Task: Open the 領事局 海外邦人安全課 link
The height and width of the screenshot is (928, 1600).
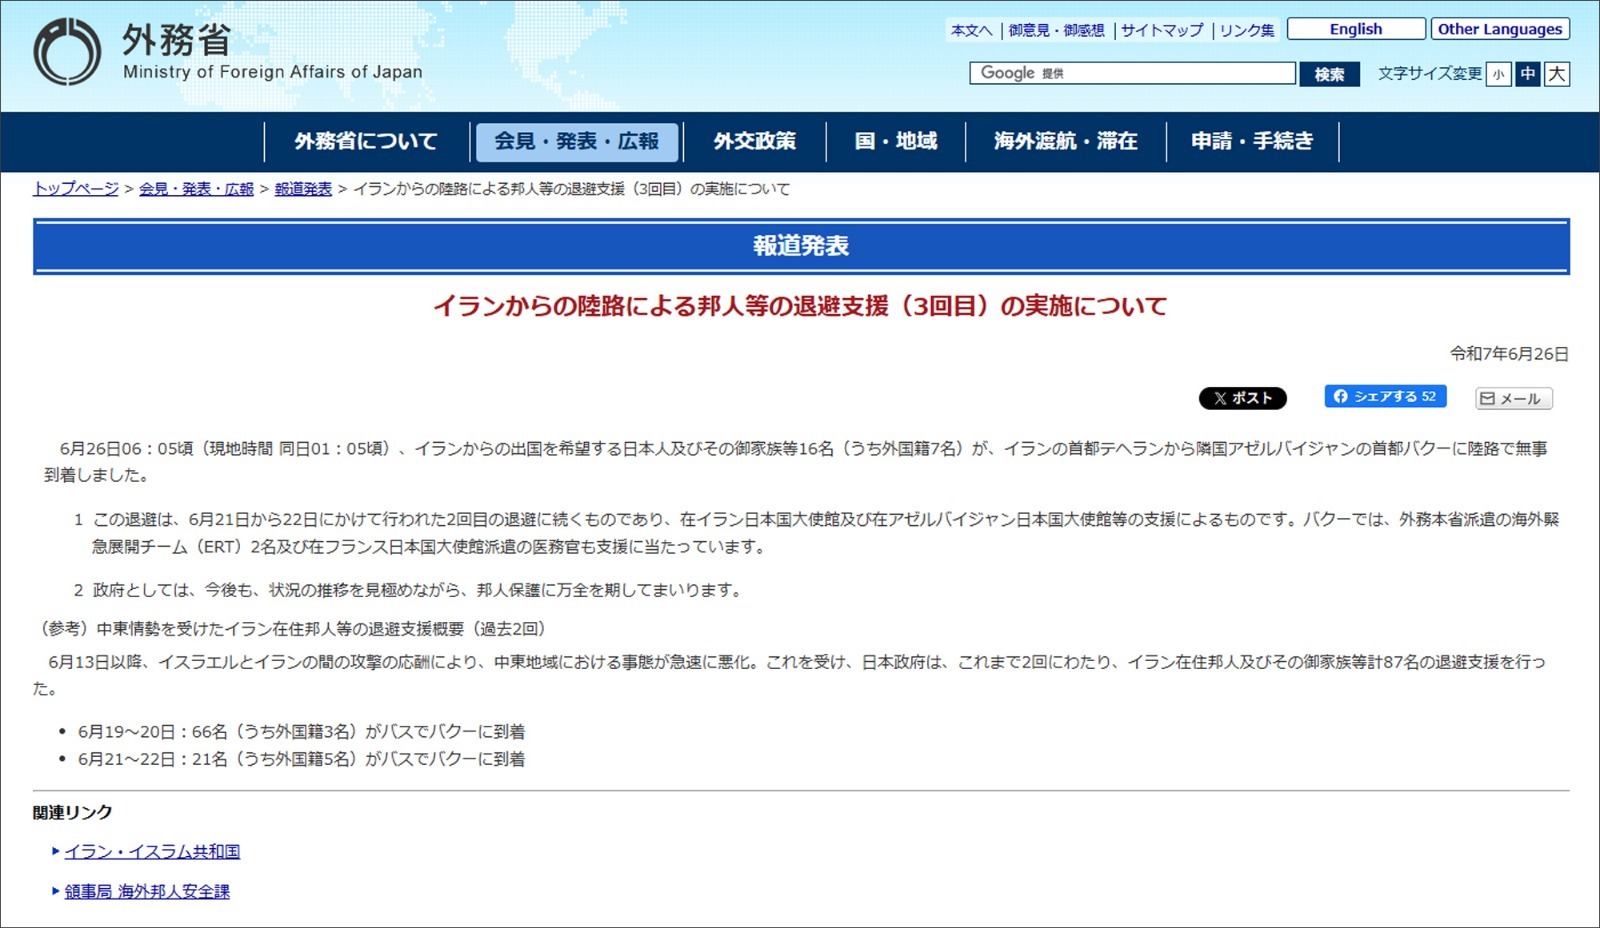Action: tap(147, 892)
